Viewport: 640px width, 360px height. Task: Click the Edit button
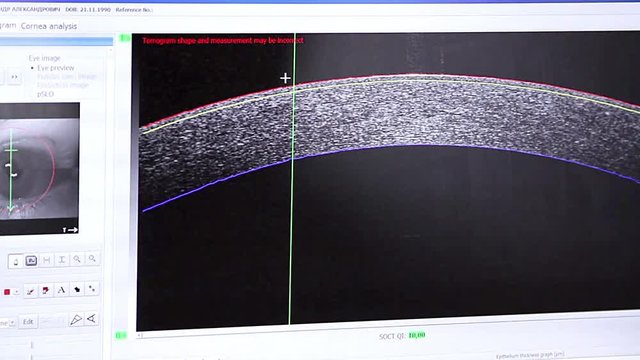(x=28, y=322)
